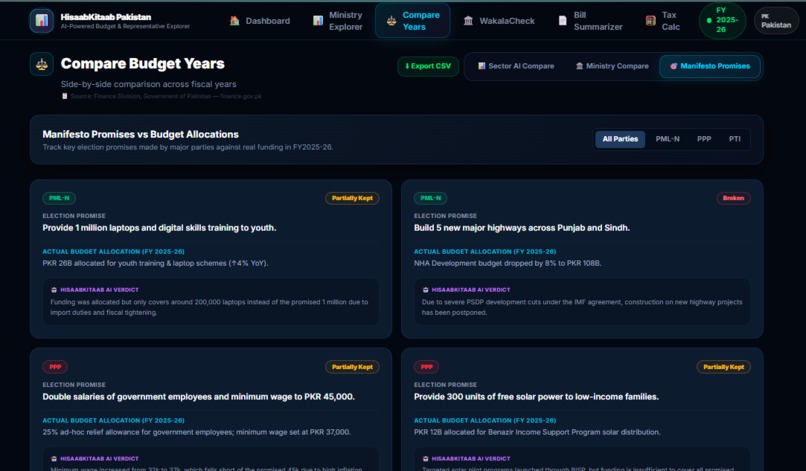The height and width of the screenshot is (471, 806).
Task: Open Ministry Explorer page
Action: pos(338,21)
